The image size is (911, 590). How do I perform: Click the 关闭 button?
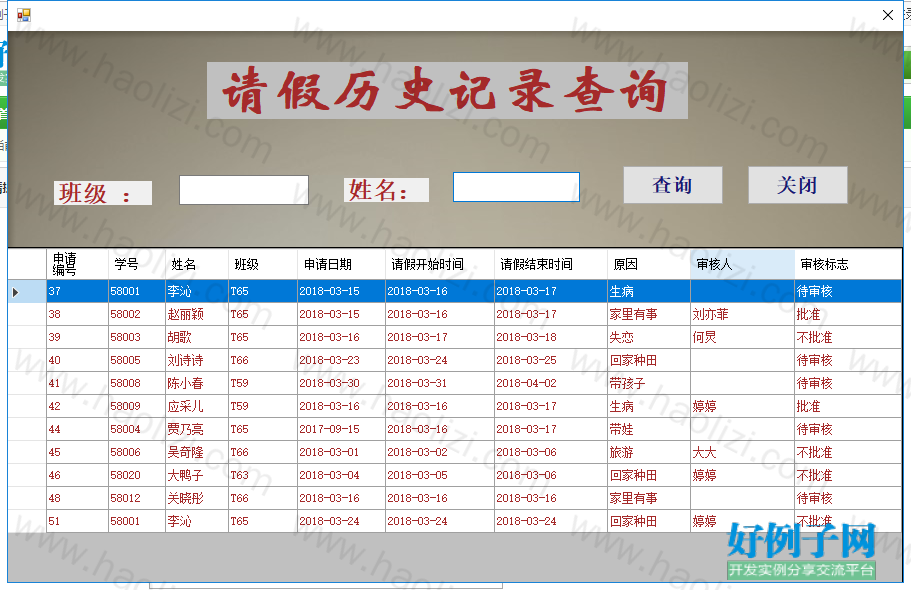click(x=798, y=185)
